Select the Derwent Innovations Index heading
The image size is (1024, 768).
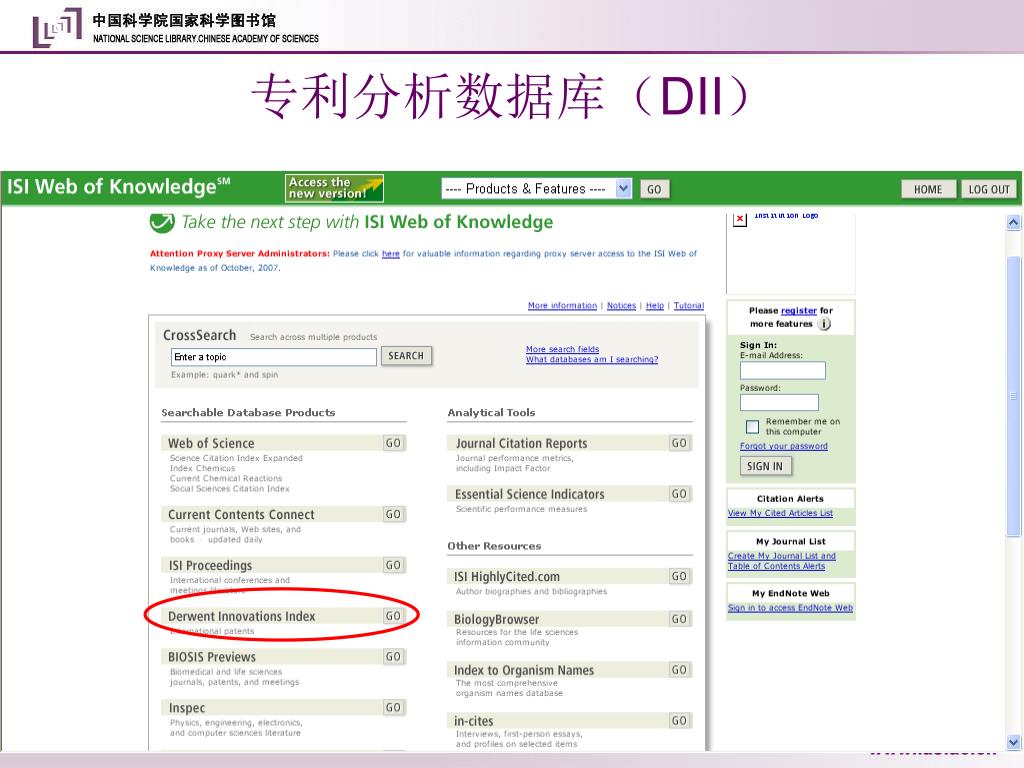[242, 616]
